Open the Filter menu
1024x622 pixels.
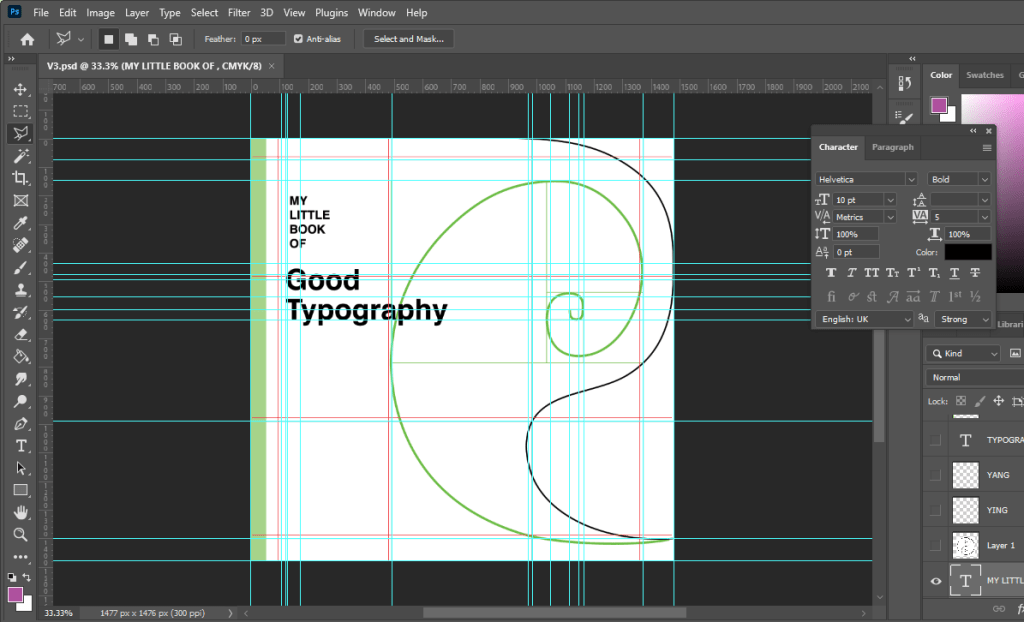(238, 13)
